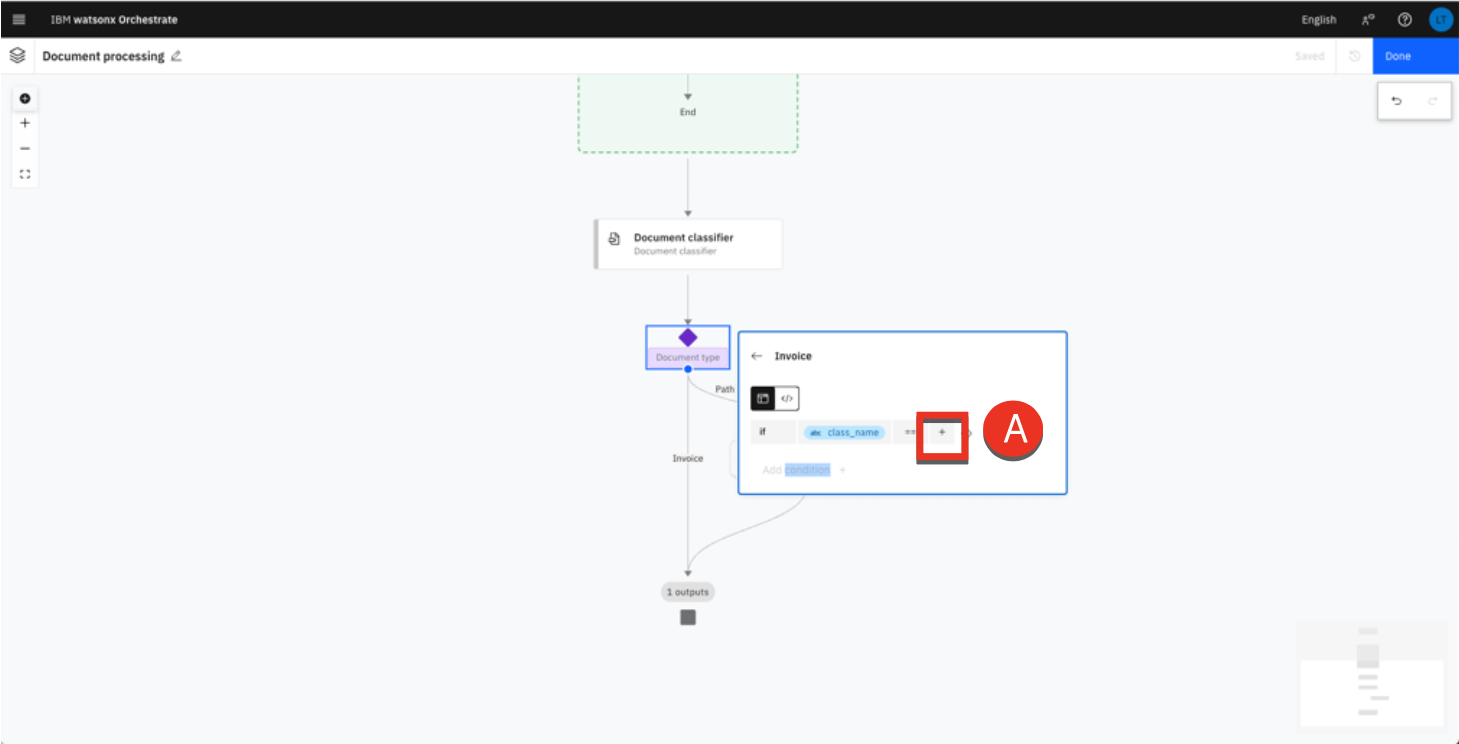Open the help question mark icon

[x=1404, y=19]
